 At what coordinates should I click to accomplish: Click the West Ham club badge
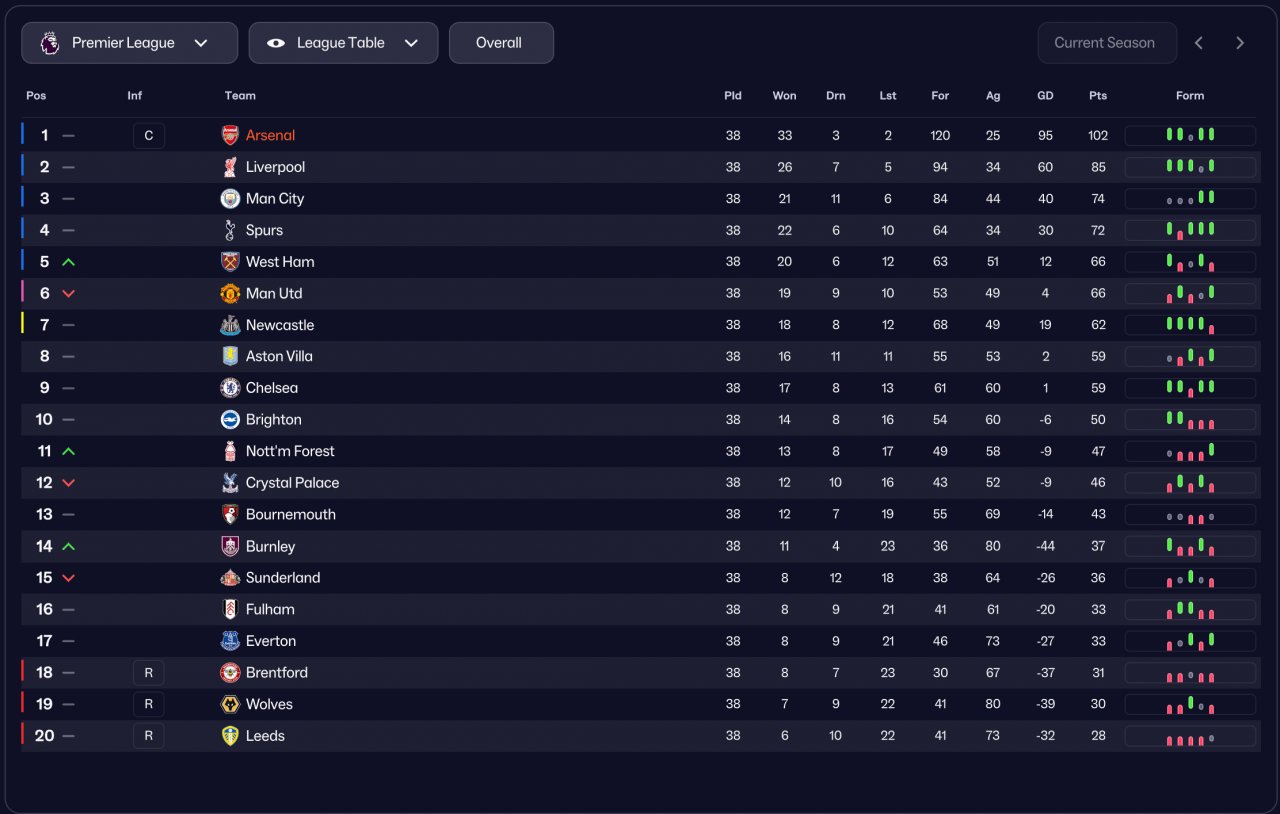coord(230,262)
